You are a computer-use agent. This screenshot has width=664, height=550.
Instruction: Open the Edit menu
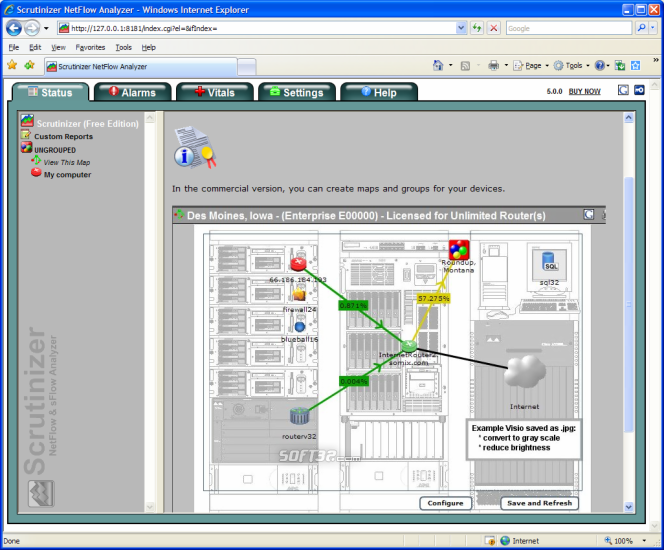coord(35,47)
